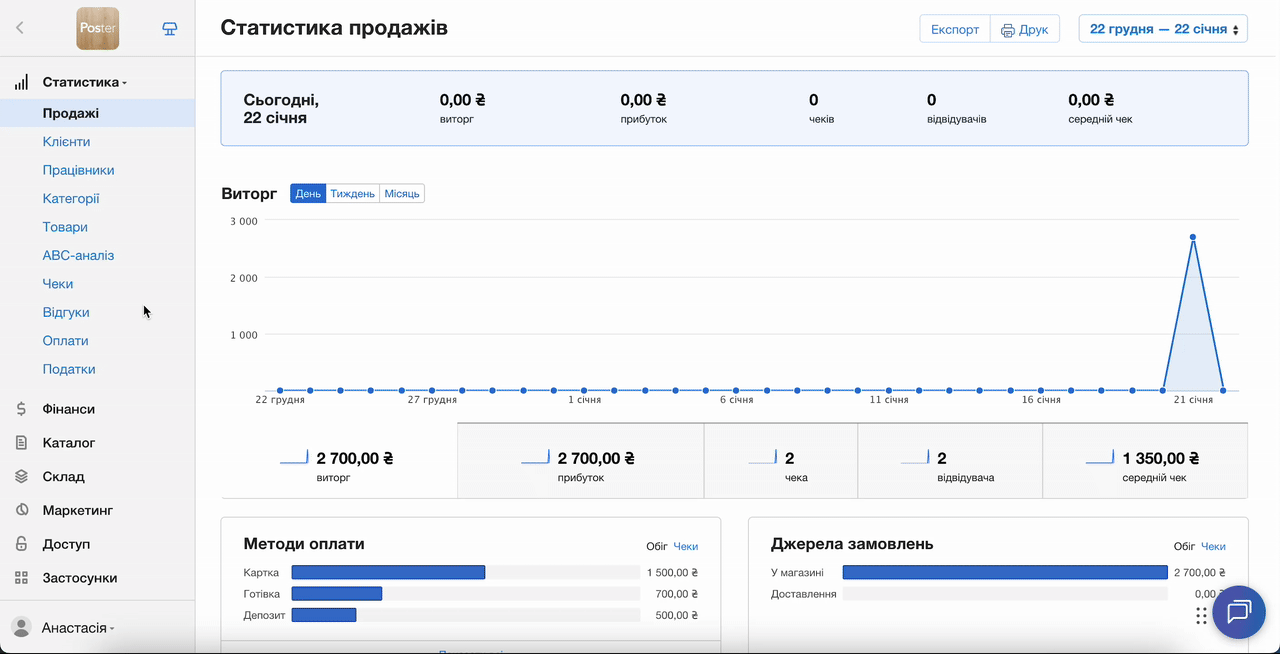Image resolution: width=1280 pixels, height=654 pixels.
Task: Open the POS terminal icon
Action: click(x=170, y=28)
